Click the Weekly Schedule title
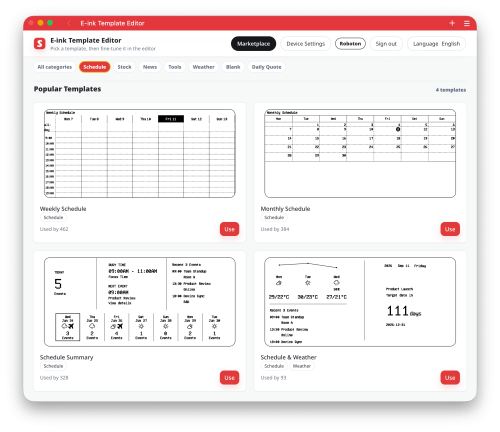 tap(63, 209)
